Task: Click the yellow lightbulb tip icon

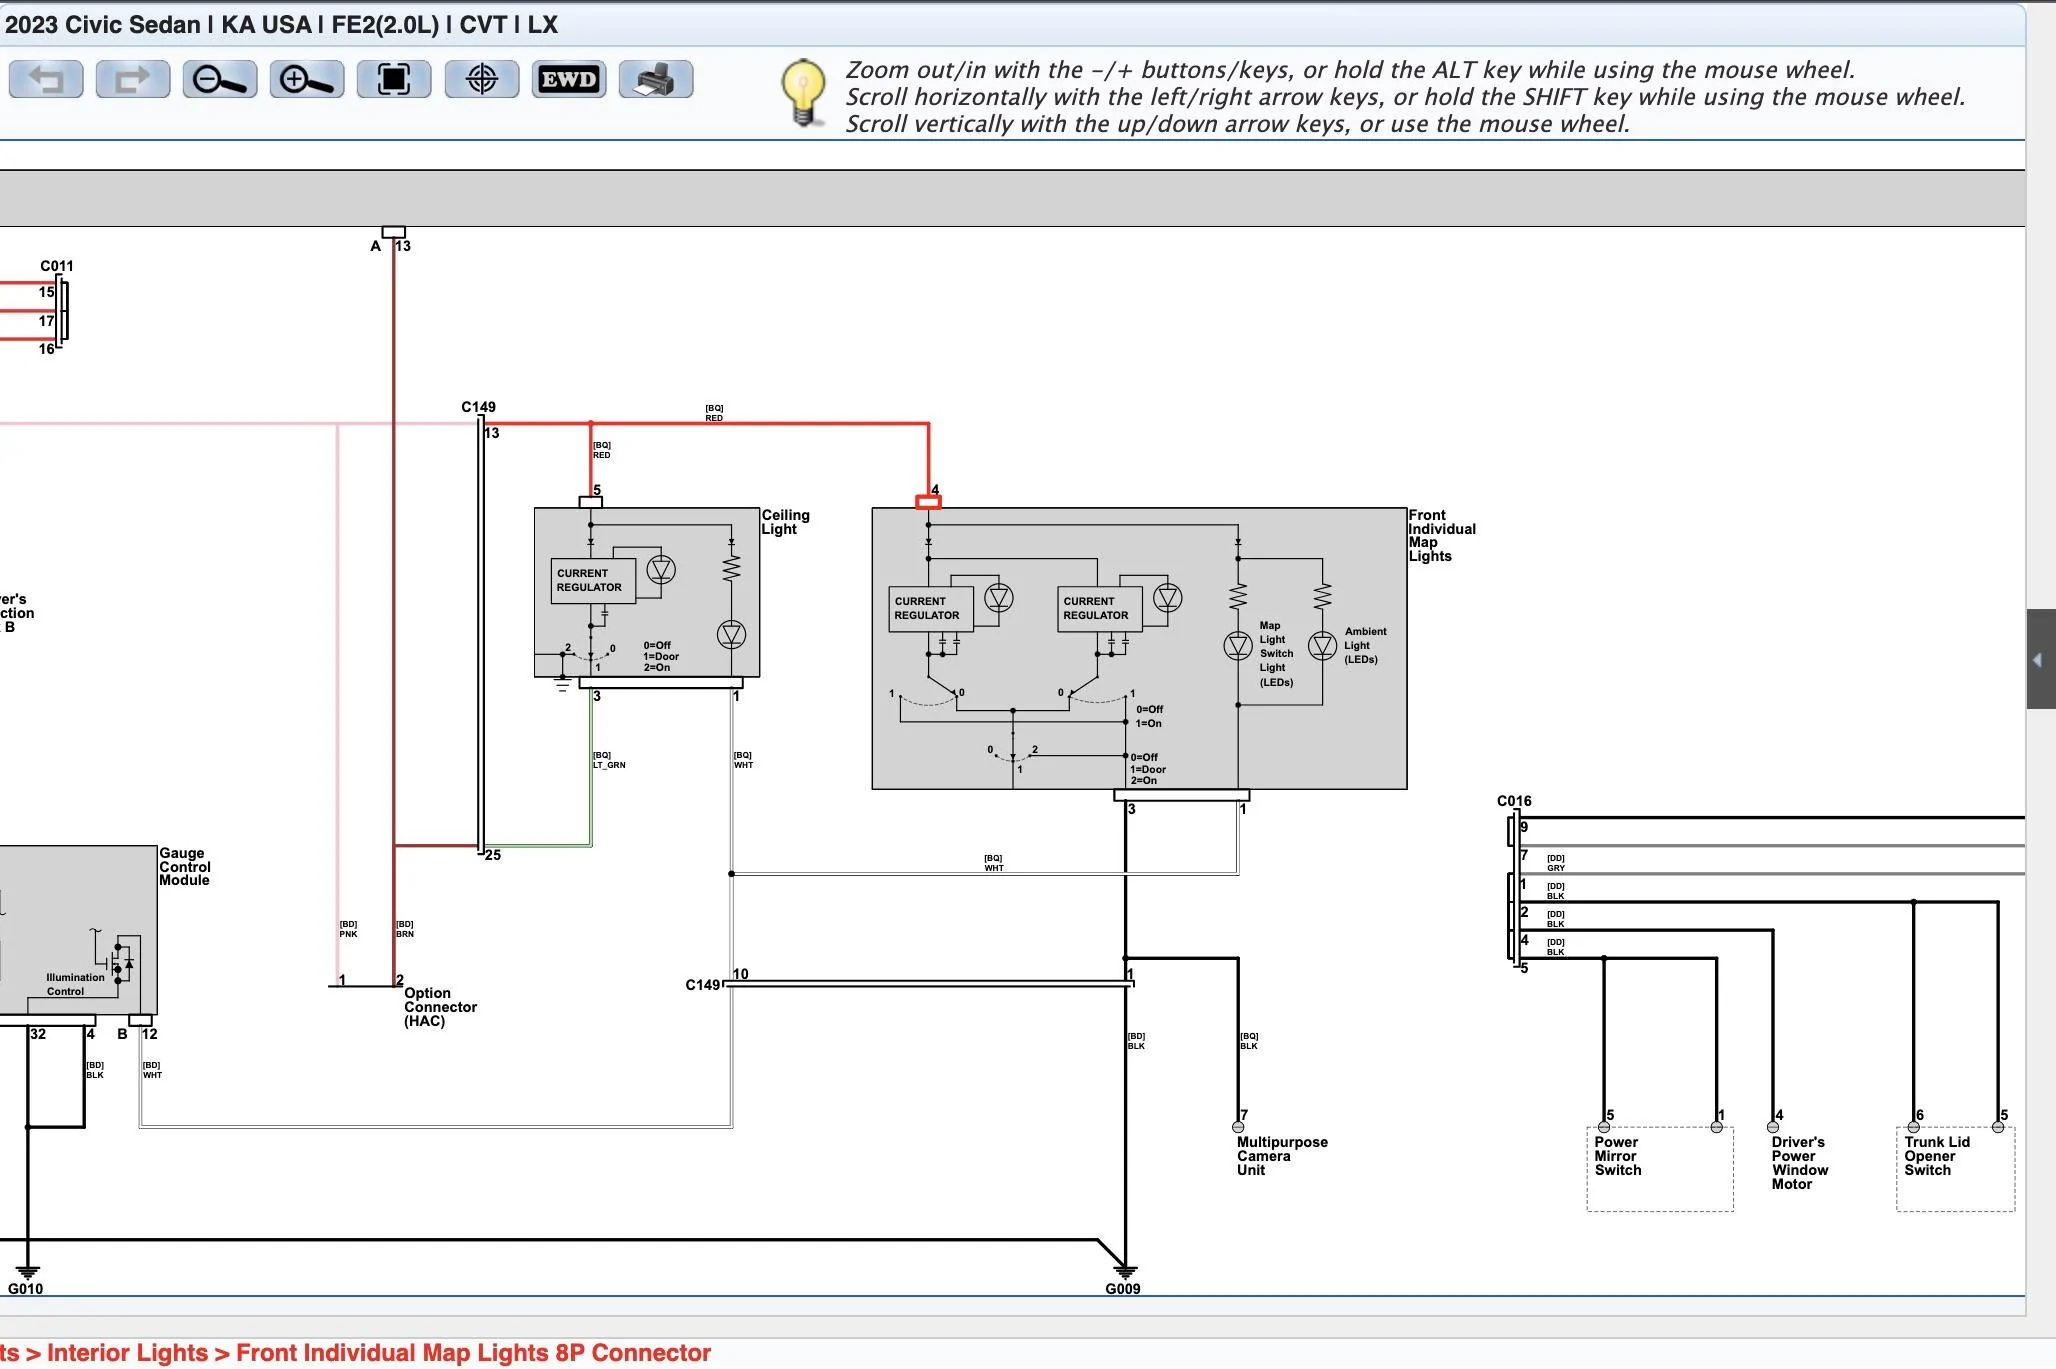Action: (803, 92)
